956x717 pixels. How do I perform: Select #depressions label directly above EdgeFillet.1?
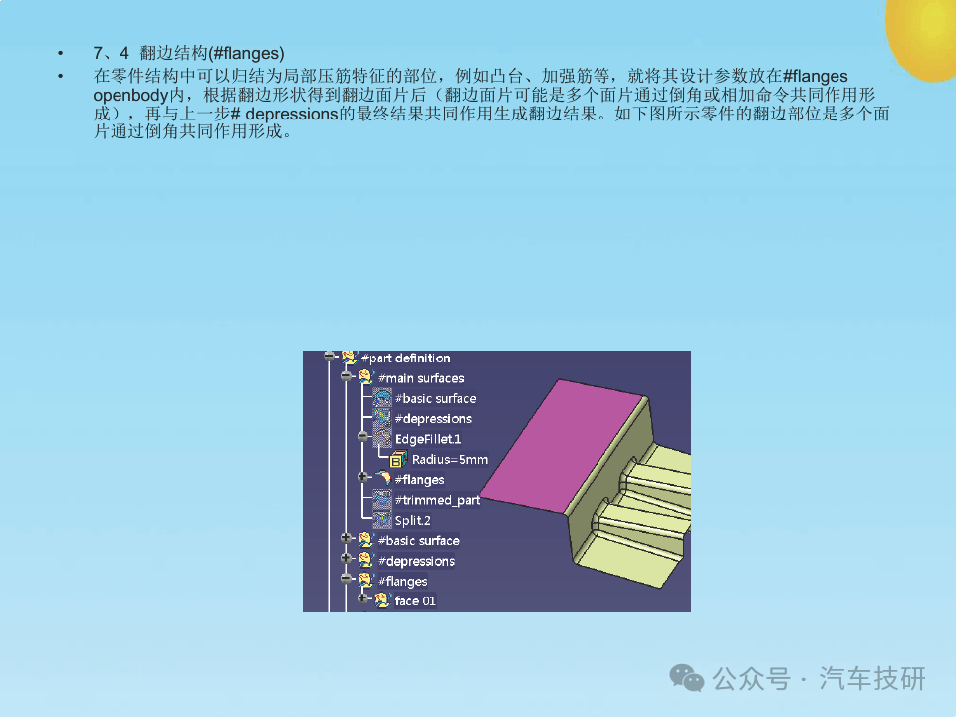tap(433, 419)
